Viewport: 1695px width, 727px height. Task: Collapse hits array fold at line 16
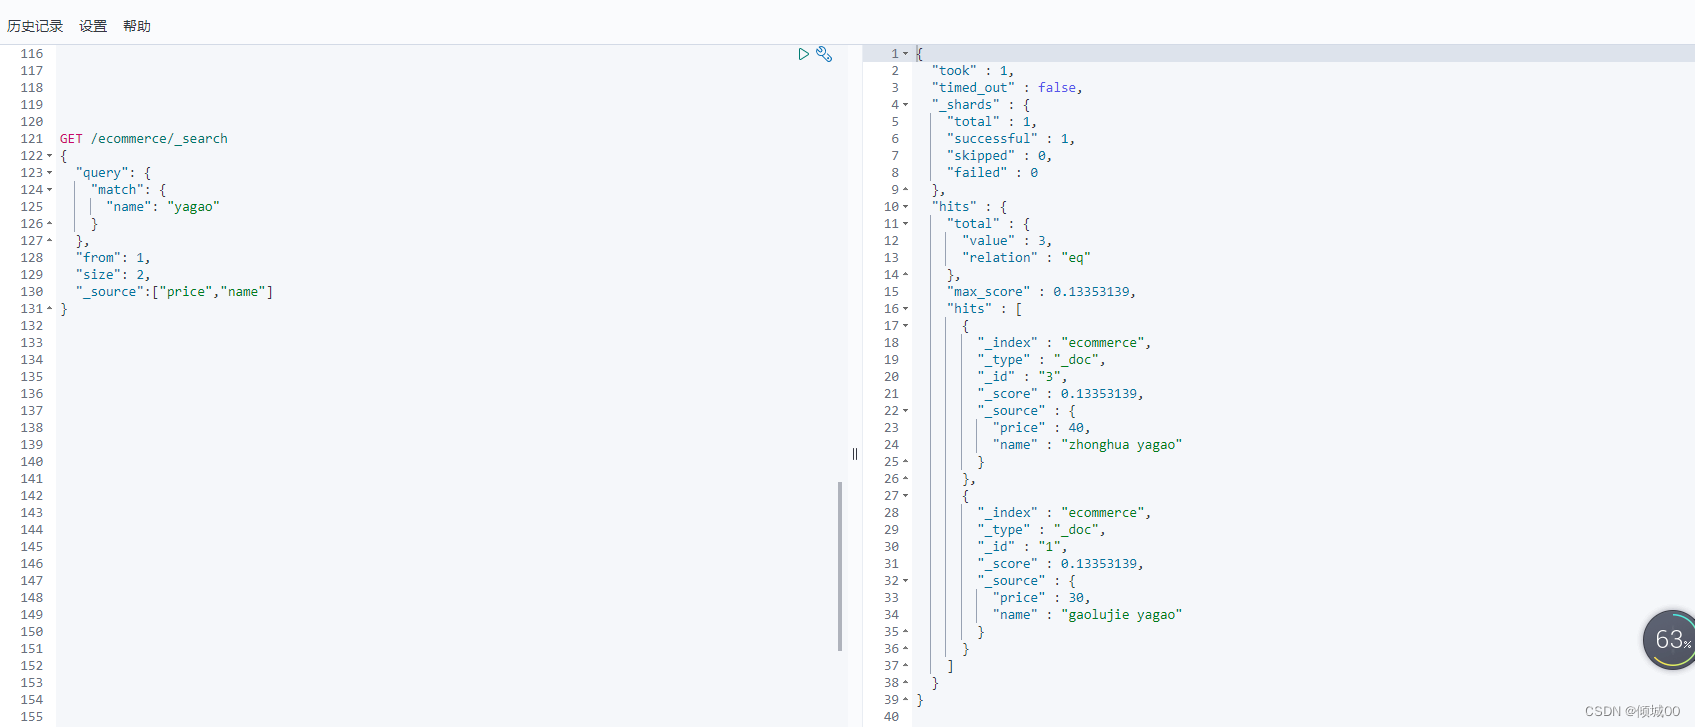point(906,309)
